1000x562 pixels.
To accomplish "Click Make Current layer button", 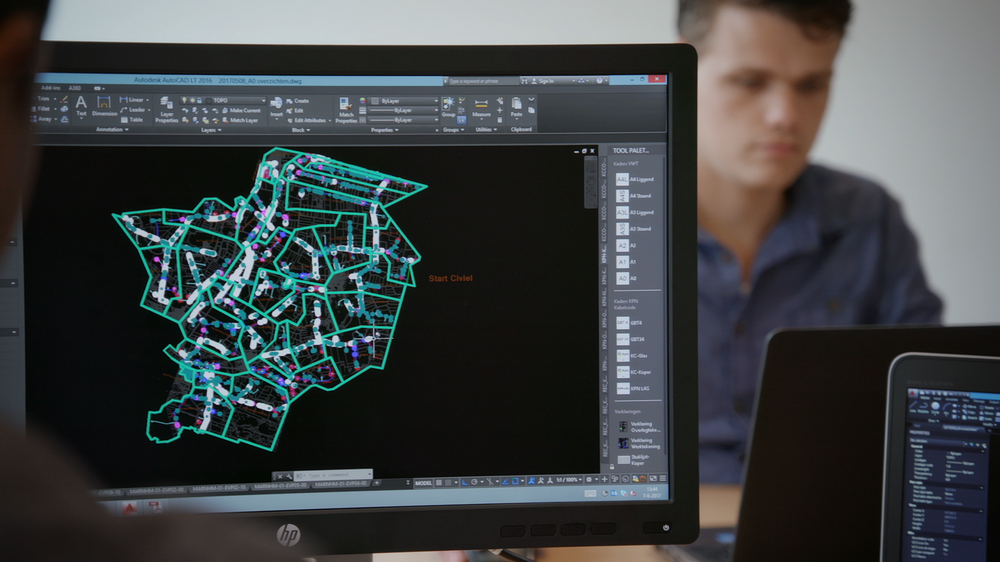I will point(240,110).
